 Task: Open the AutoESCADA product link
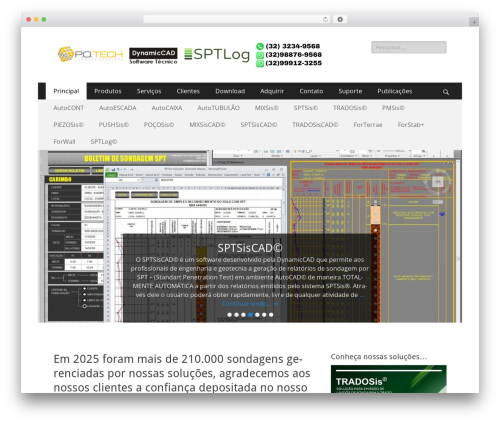pyautogui.click(x=118, y=108)
